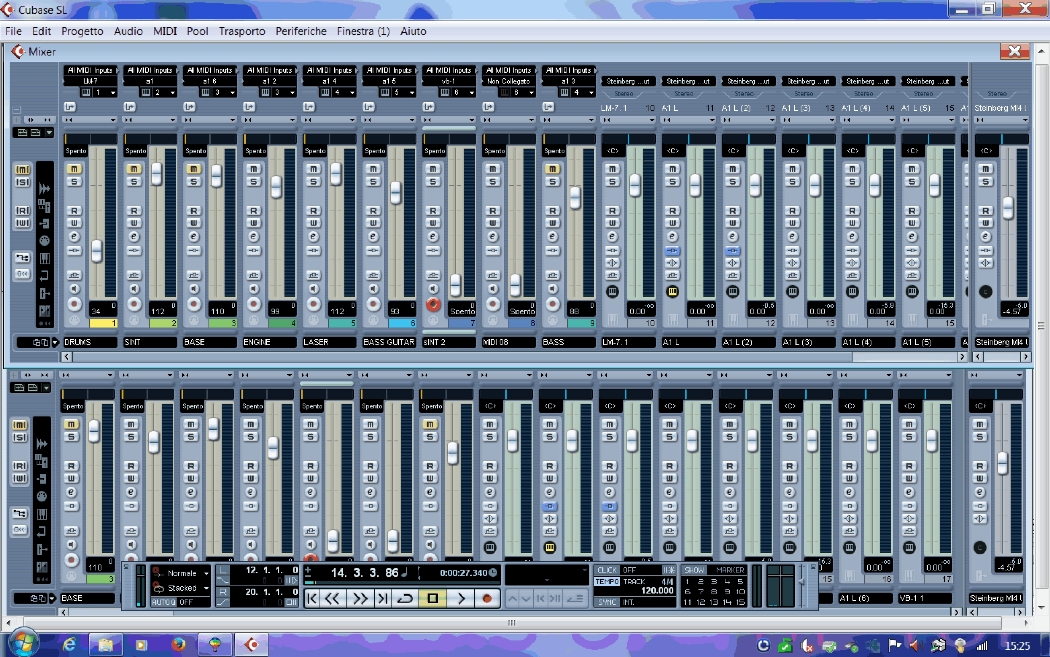
Task: Solo the SINT channel
Action: [134, 181]
